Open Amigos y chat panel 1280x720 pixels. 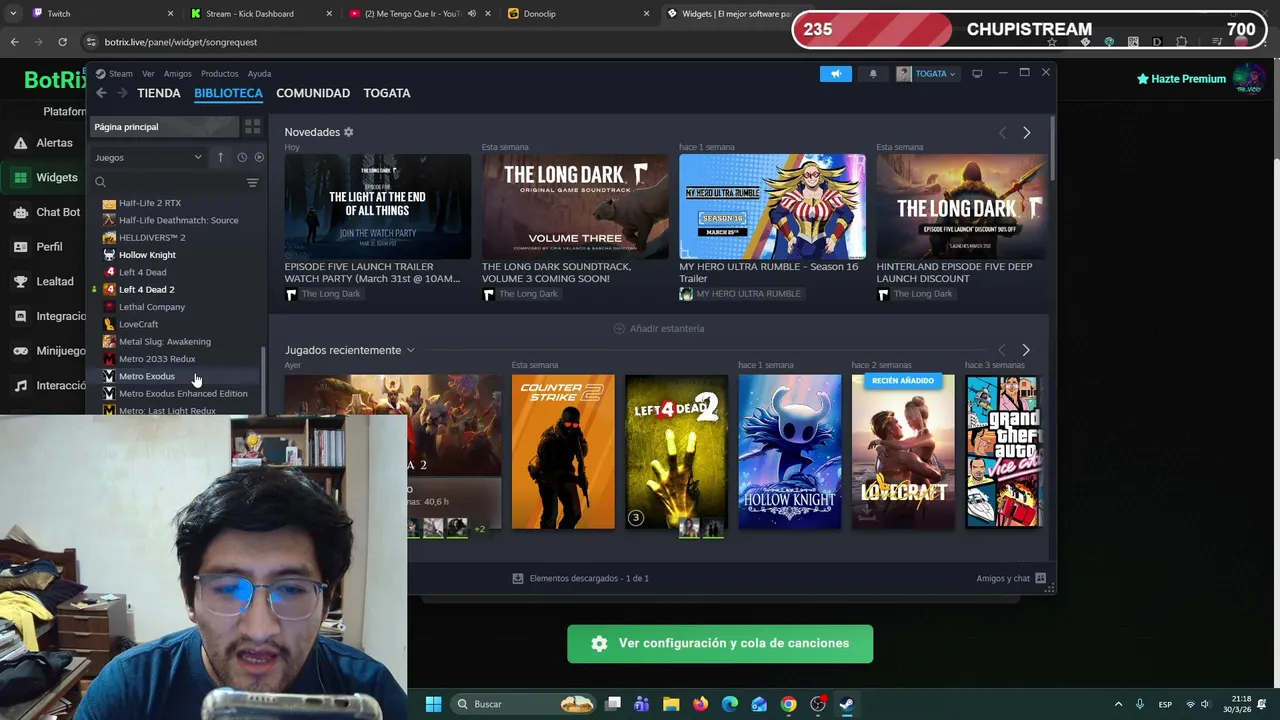1011,578
